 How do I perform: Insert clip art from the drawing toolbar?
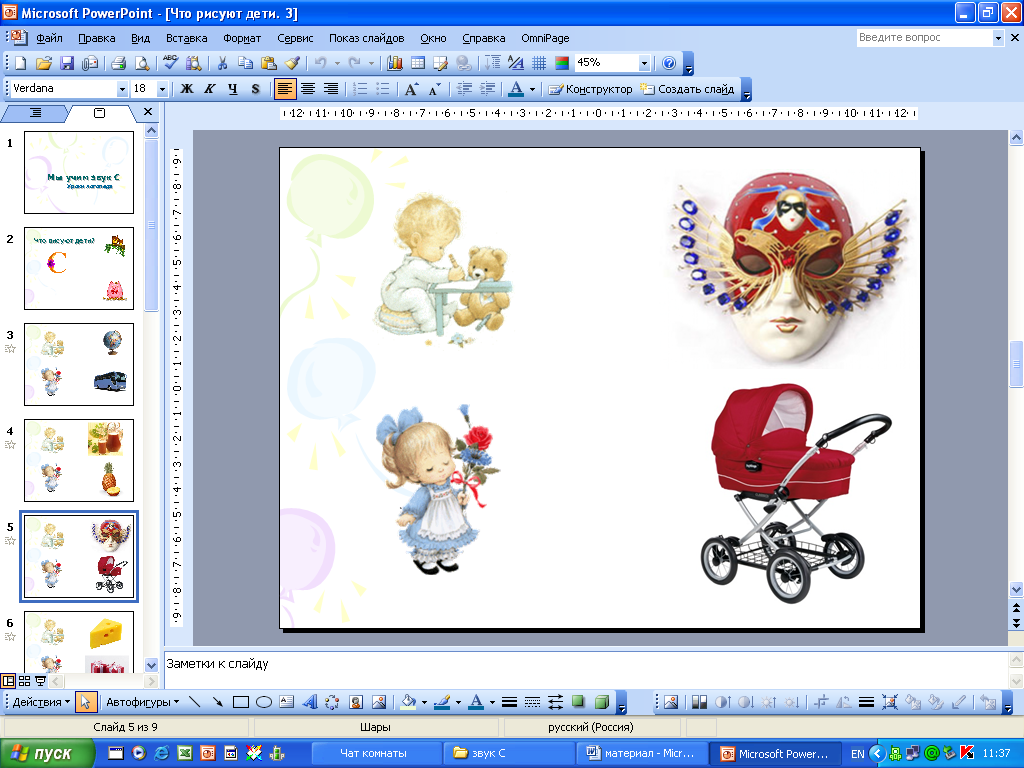pyautogui.click(x=356, y=702)
